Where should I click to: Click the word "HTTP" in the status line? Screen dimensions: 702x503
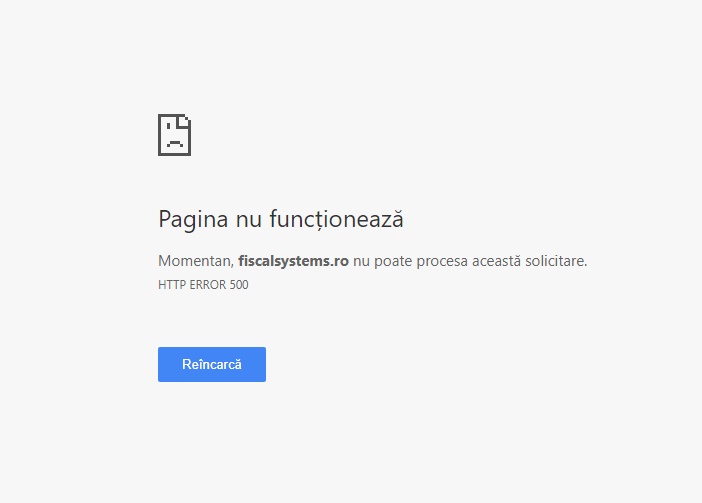click(172, 285)
